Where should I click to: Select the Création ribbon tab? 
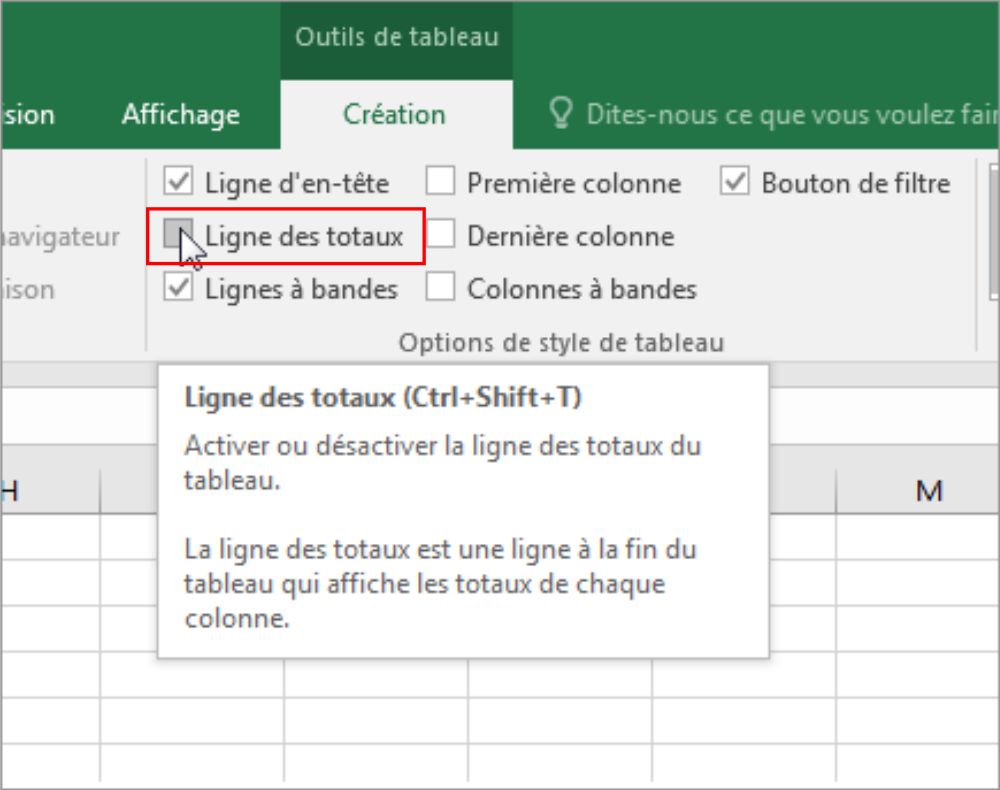tap(394, 114)
